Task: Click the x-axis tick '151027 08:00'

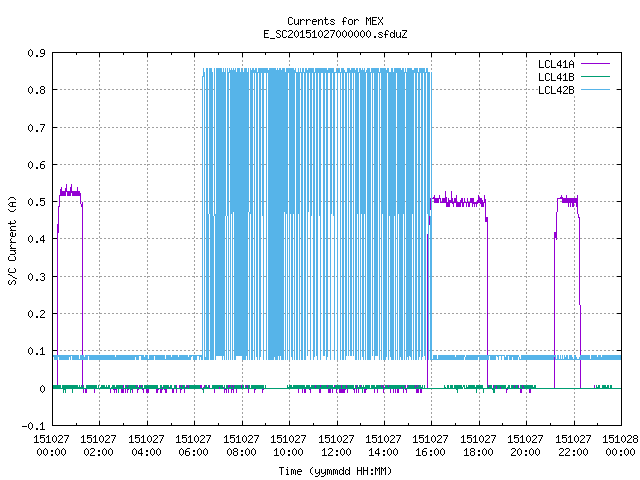Action: pos(241,446)
